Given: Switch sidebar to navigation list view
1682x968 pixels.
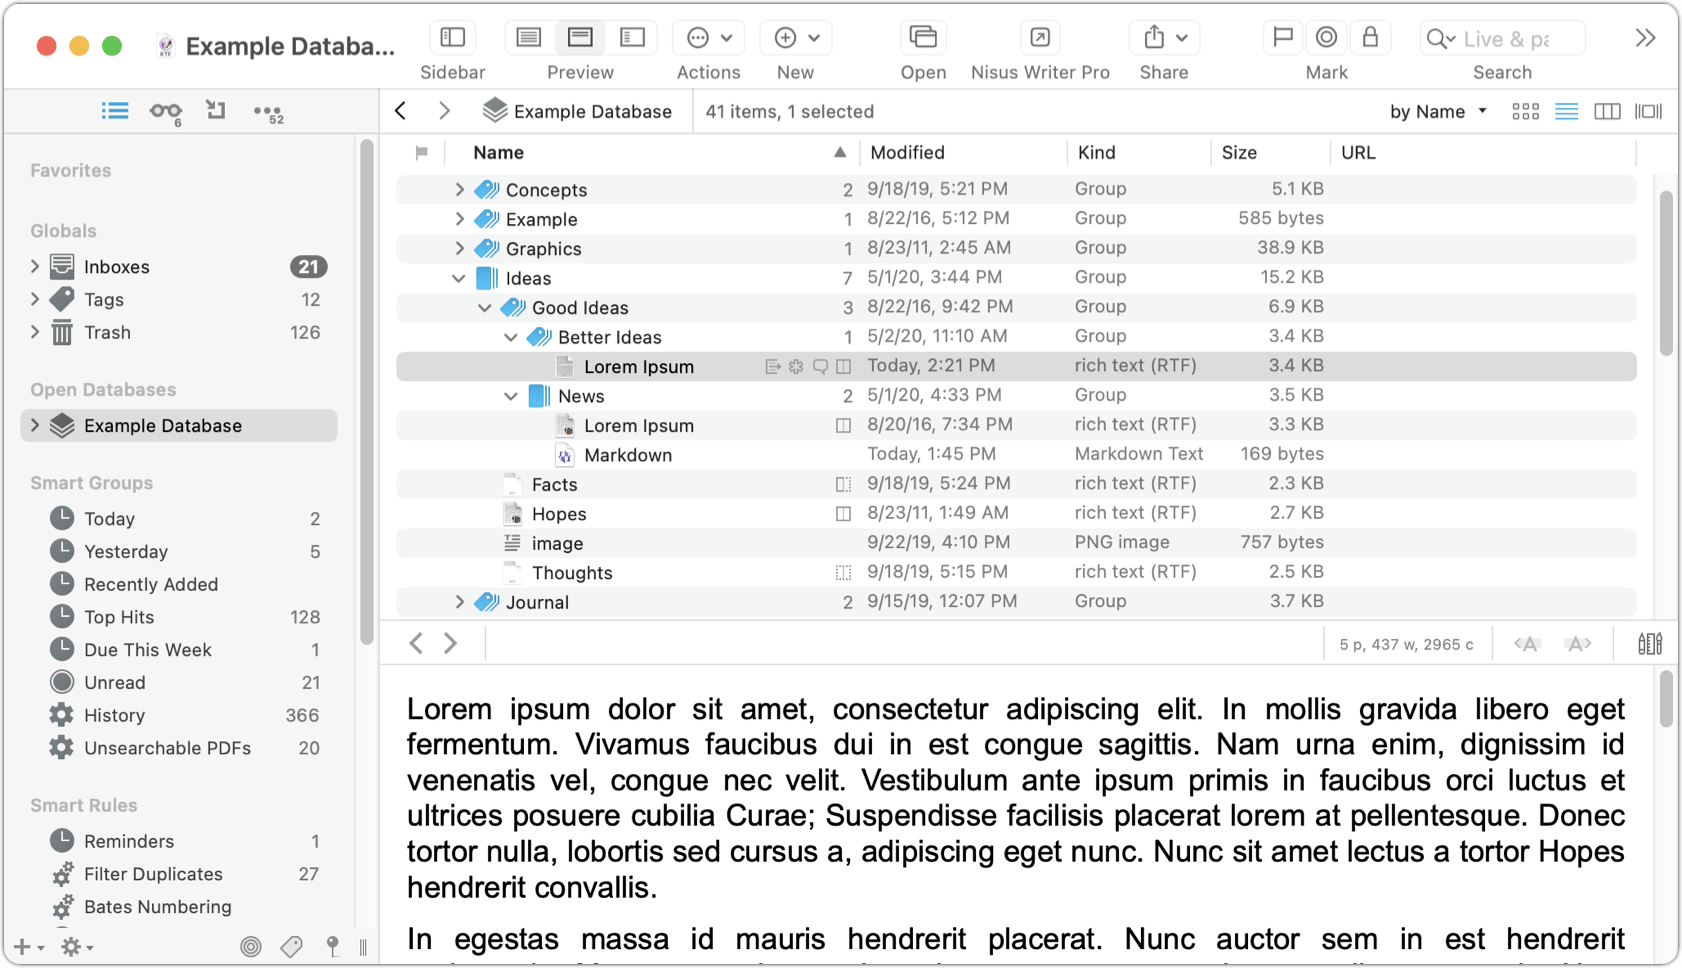Looking at the screenshot, I should click(x=115, y=111).
